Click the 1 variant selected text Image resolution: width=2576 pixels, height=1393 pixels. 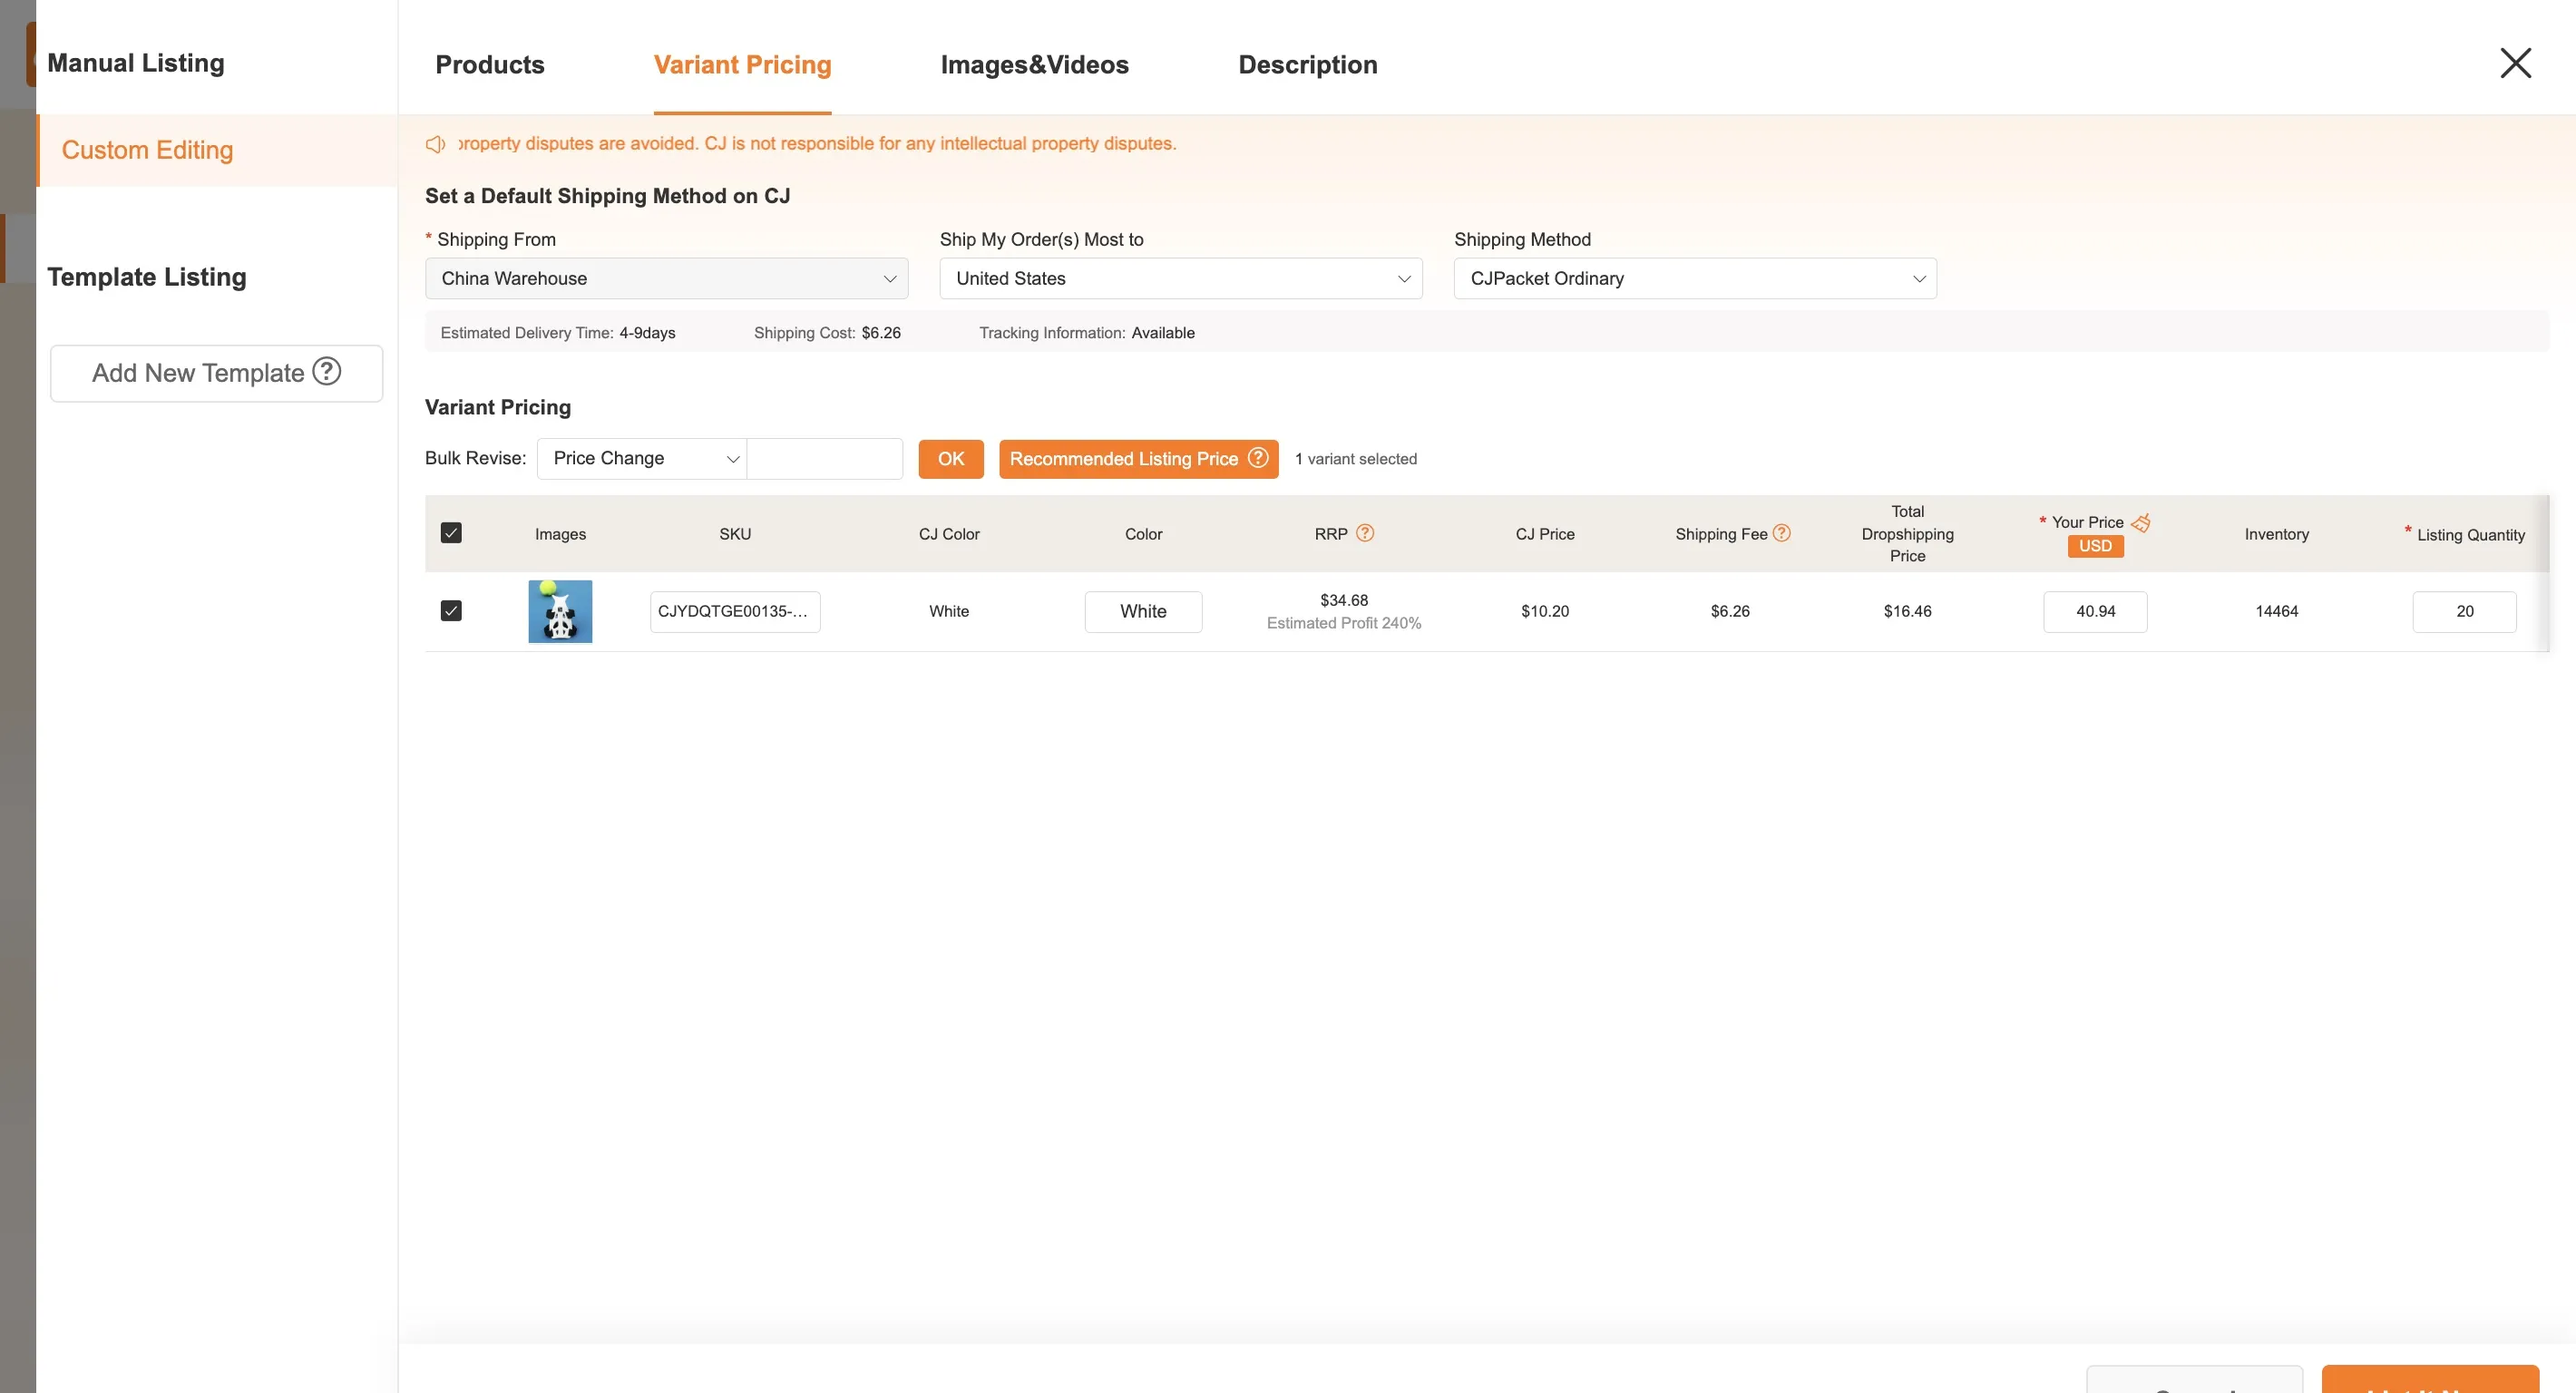click(x=1356, y=459)
